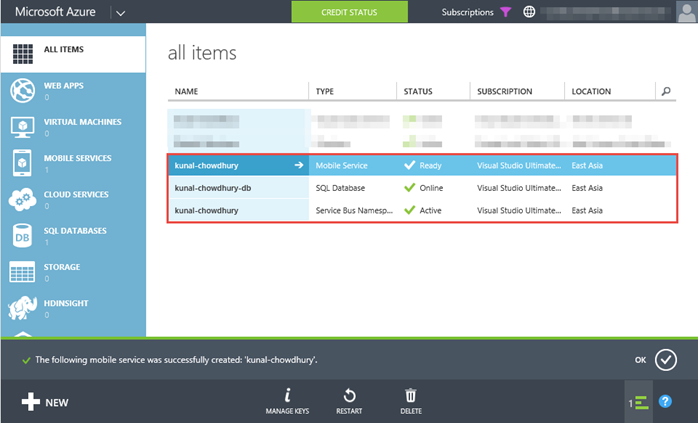Select the Cloud Services gears icon
This screenshot has width=698, height=423.
(22, 199)
